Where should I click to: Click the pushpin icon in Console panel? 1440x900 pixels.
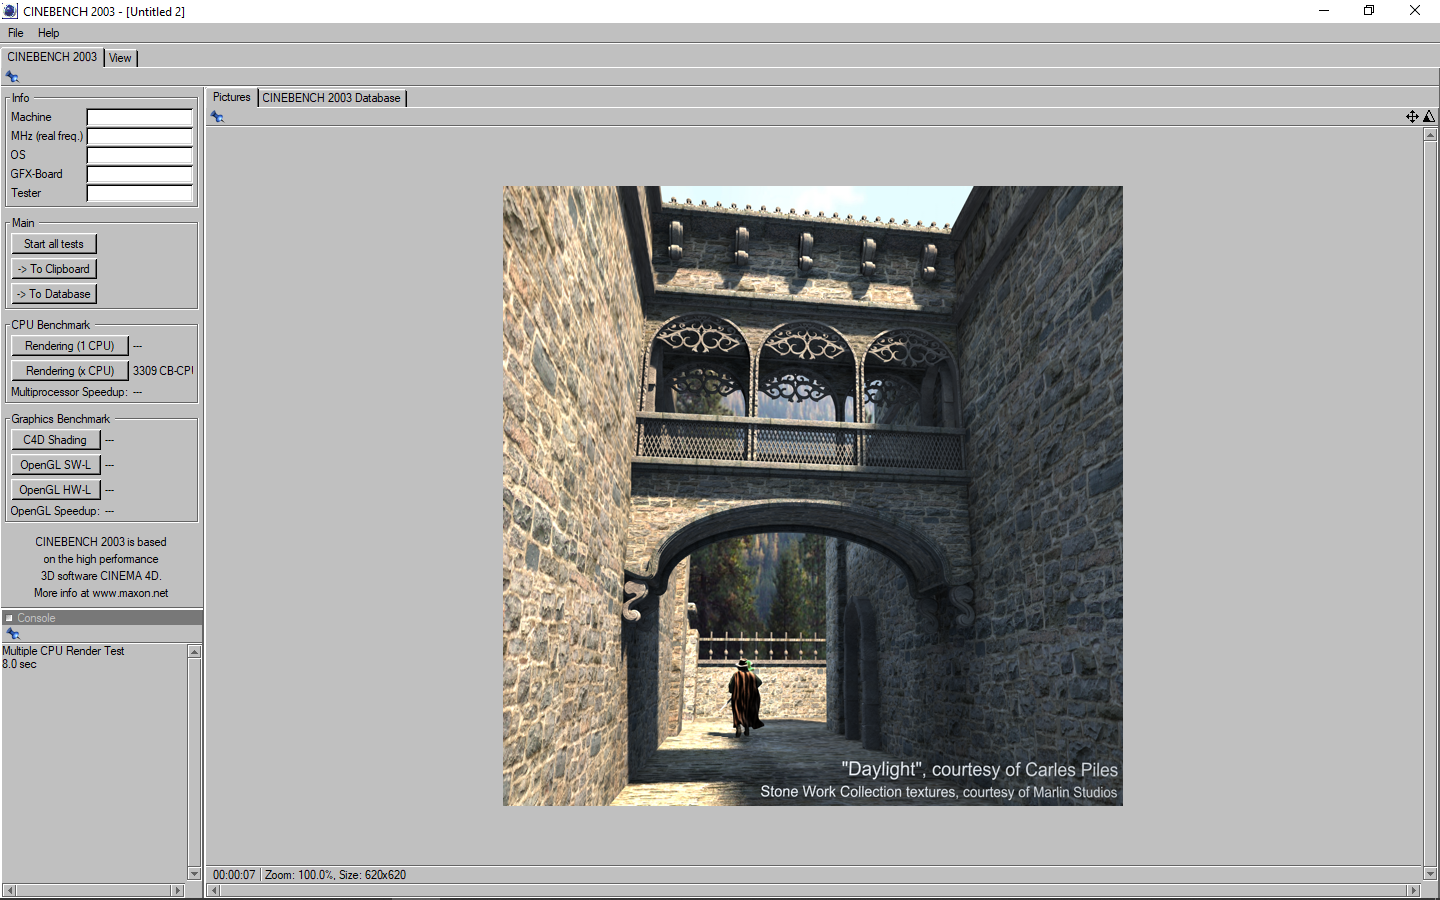tap(13, 634)
